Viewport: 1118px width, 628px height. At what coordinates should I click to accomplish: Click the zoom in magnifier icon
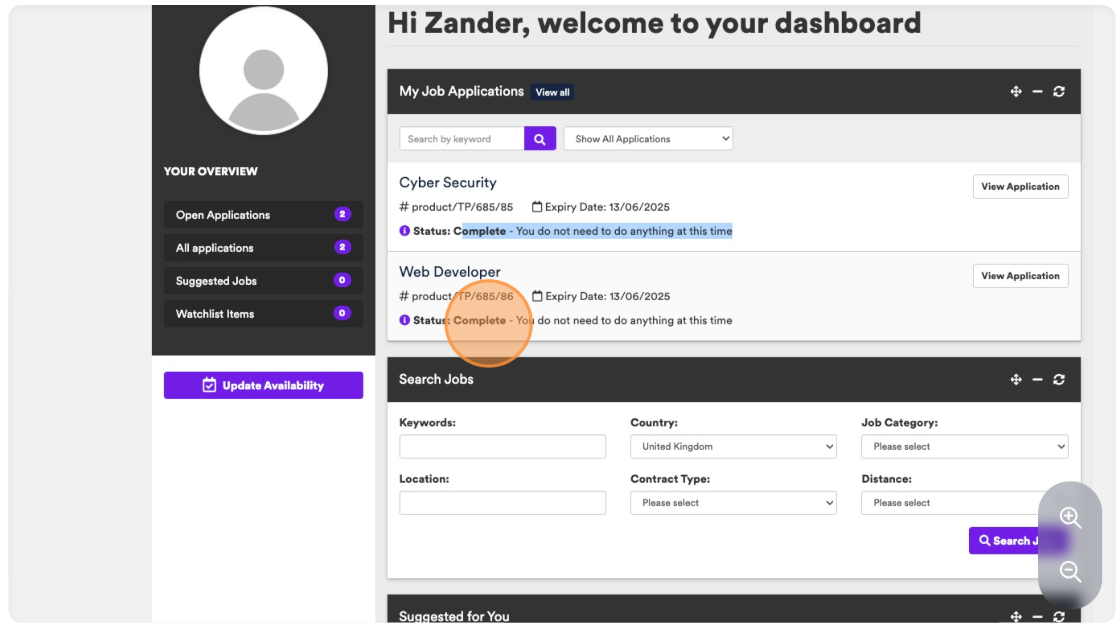pyautogui.click(x=1070, y=517)
